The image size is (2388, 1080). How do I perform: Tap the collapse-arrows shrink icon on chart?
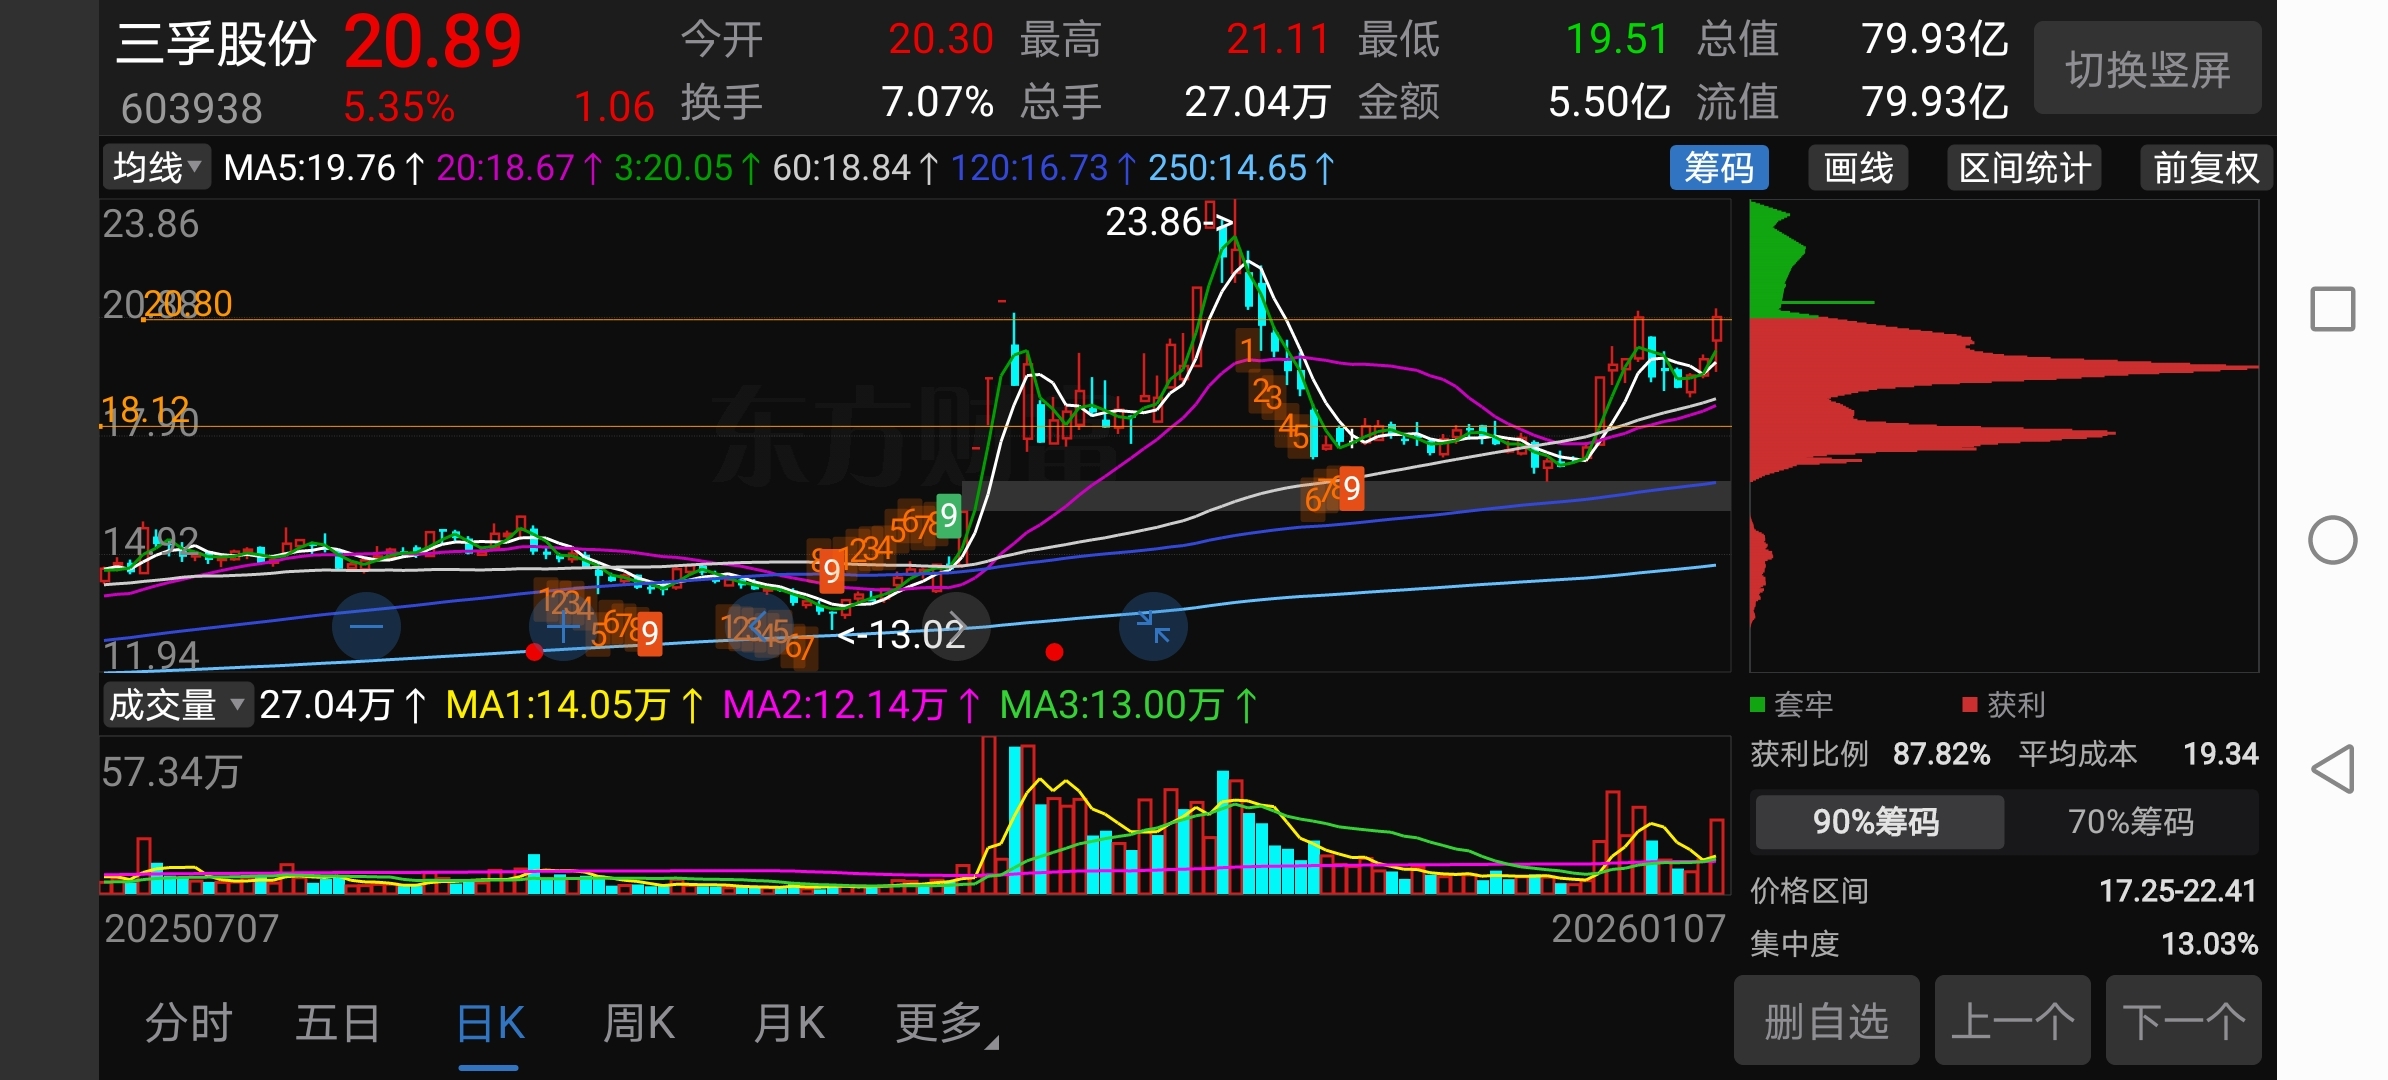click(1153, 627)
